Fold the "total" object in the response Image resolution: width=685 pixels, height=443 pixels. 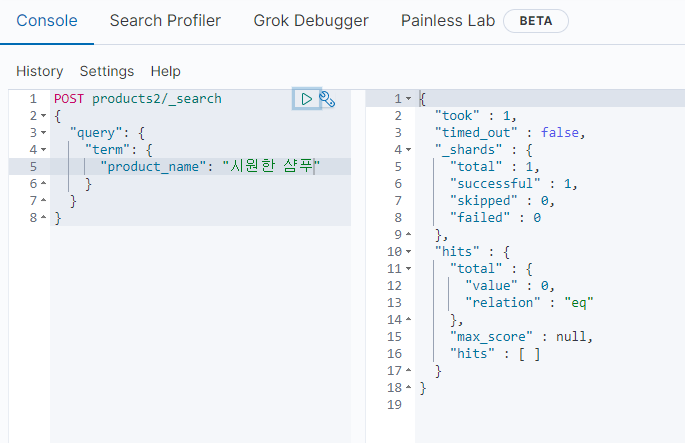click(409, 269)
